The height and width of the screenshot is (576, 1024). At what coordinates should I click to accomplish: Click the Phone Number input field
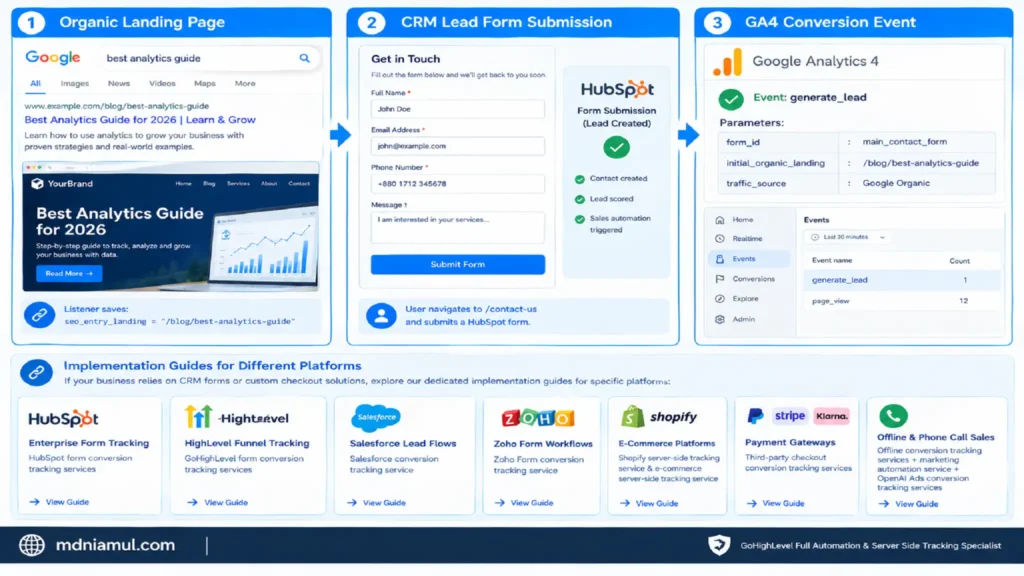tap(458, 184)
